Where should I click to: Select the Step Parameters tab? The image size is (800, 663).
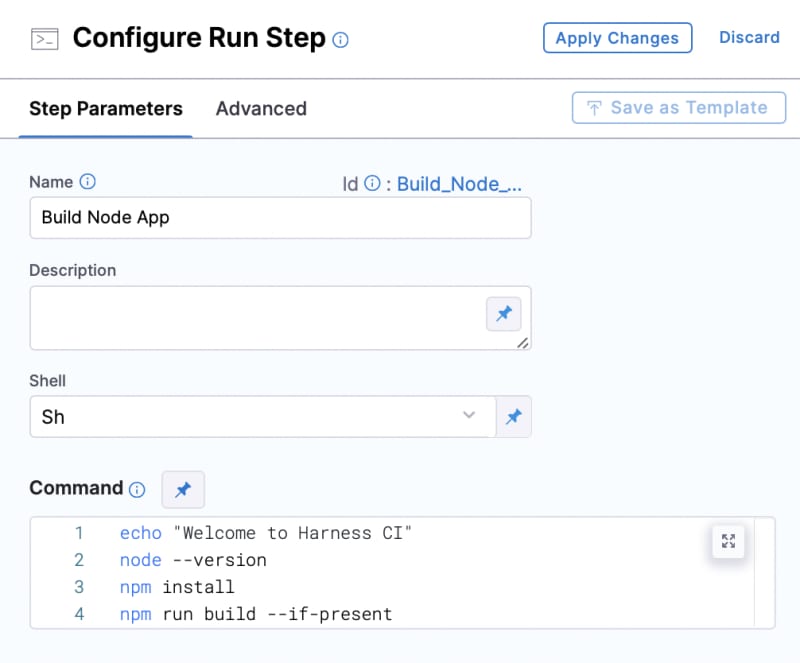point(106,109)
